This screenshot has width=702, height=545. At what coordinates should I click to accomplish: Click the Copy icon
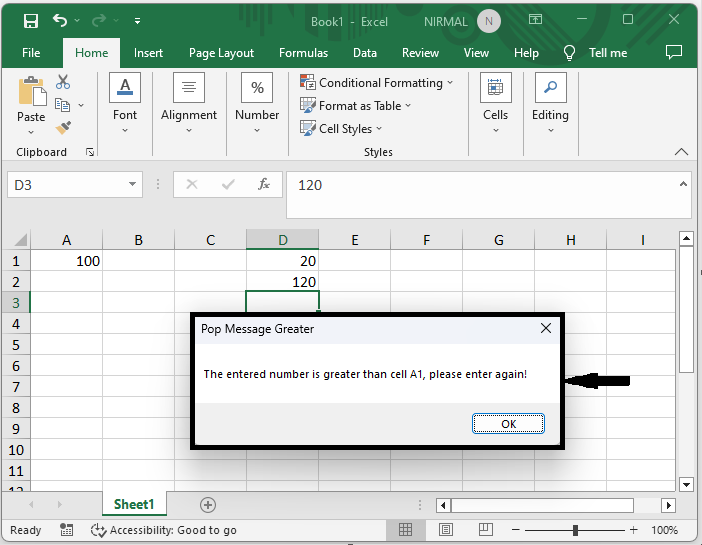(x=62, y=105)
